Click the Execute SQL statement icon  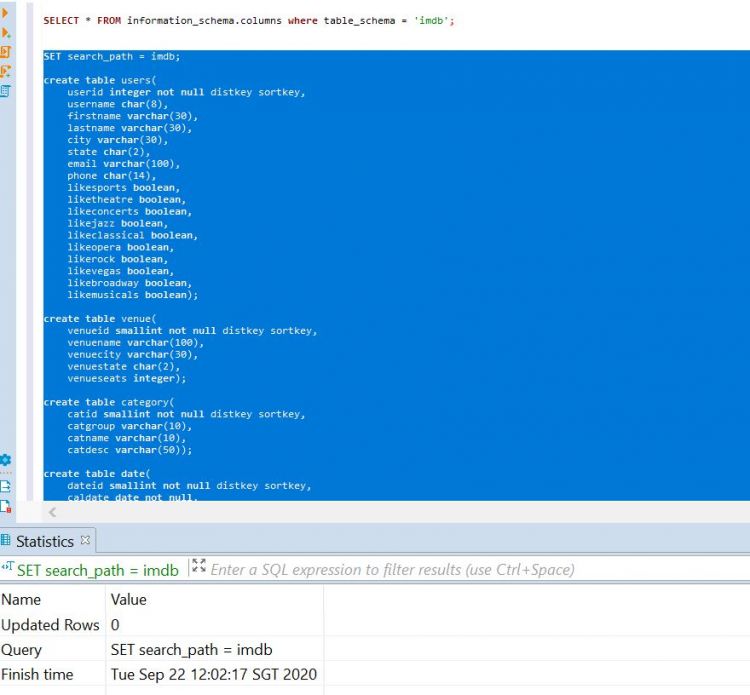coord(5,13)
